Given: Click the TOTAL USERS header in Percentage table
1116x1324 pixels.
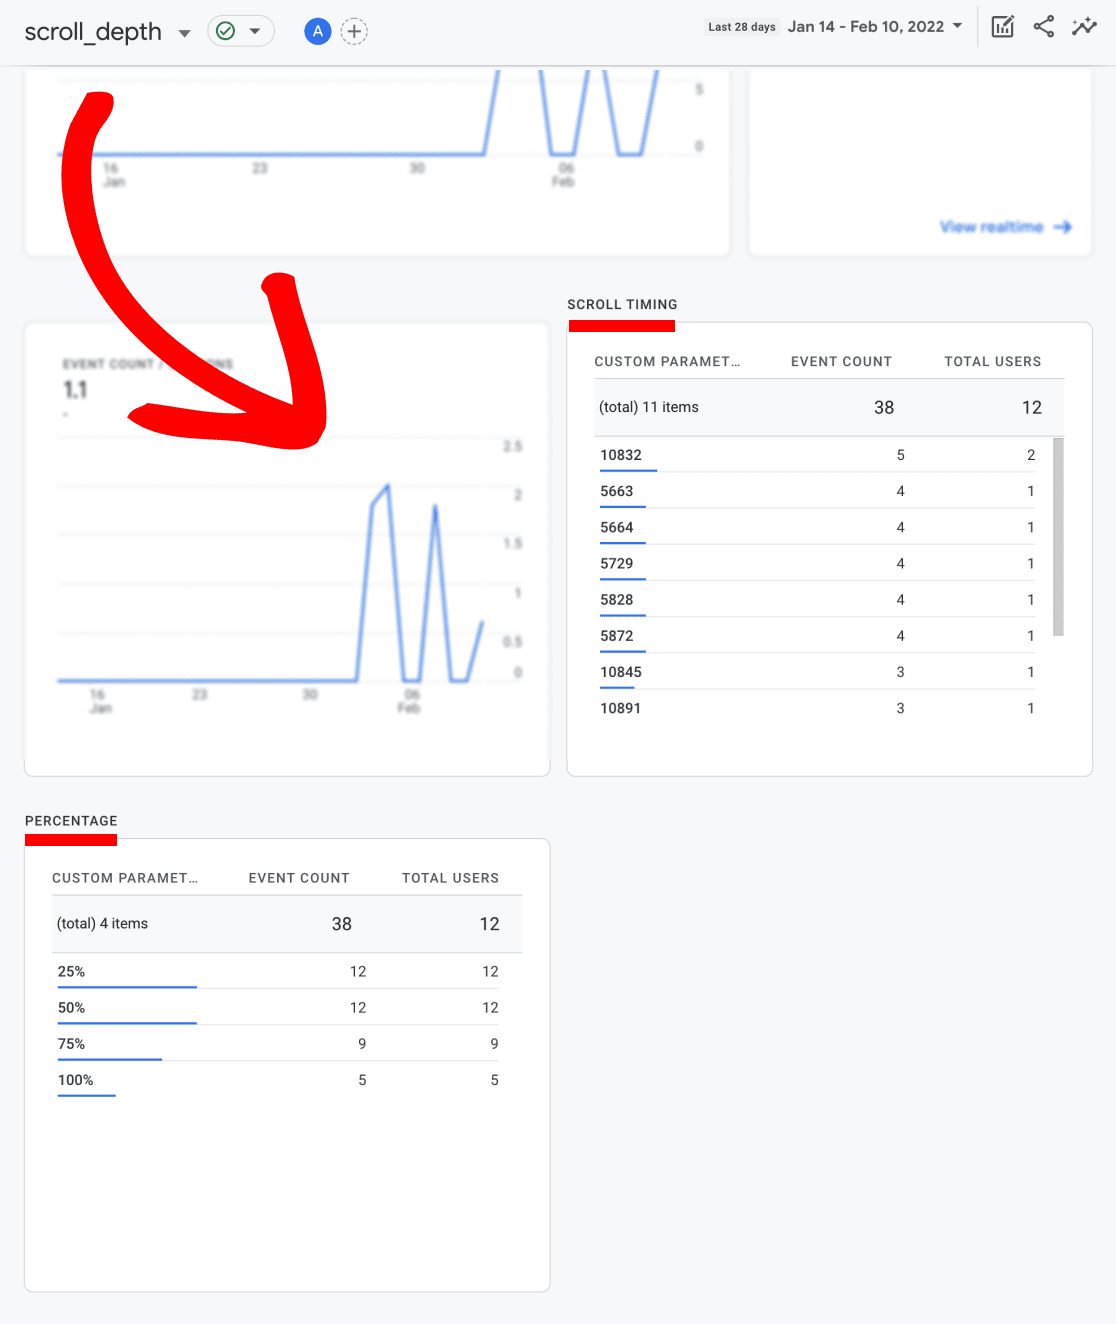Looking at the screenshot, I should [450, 878].
